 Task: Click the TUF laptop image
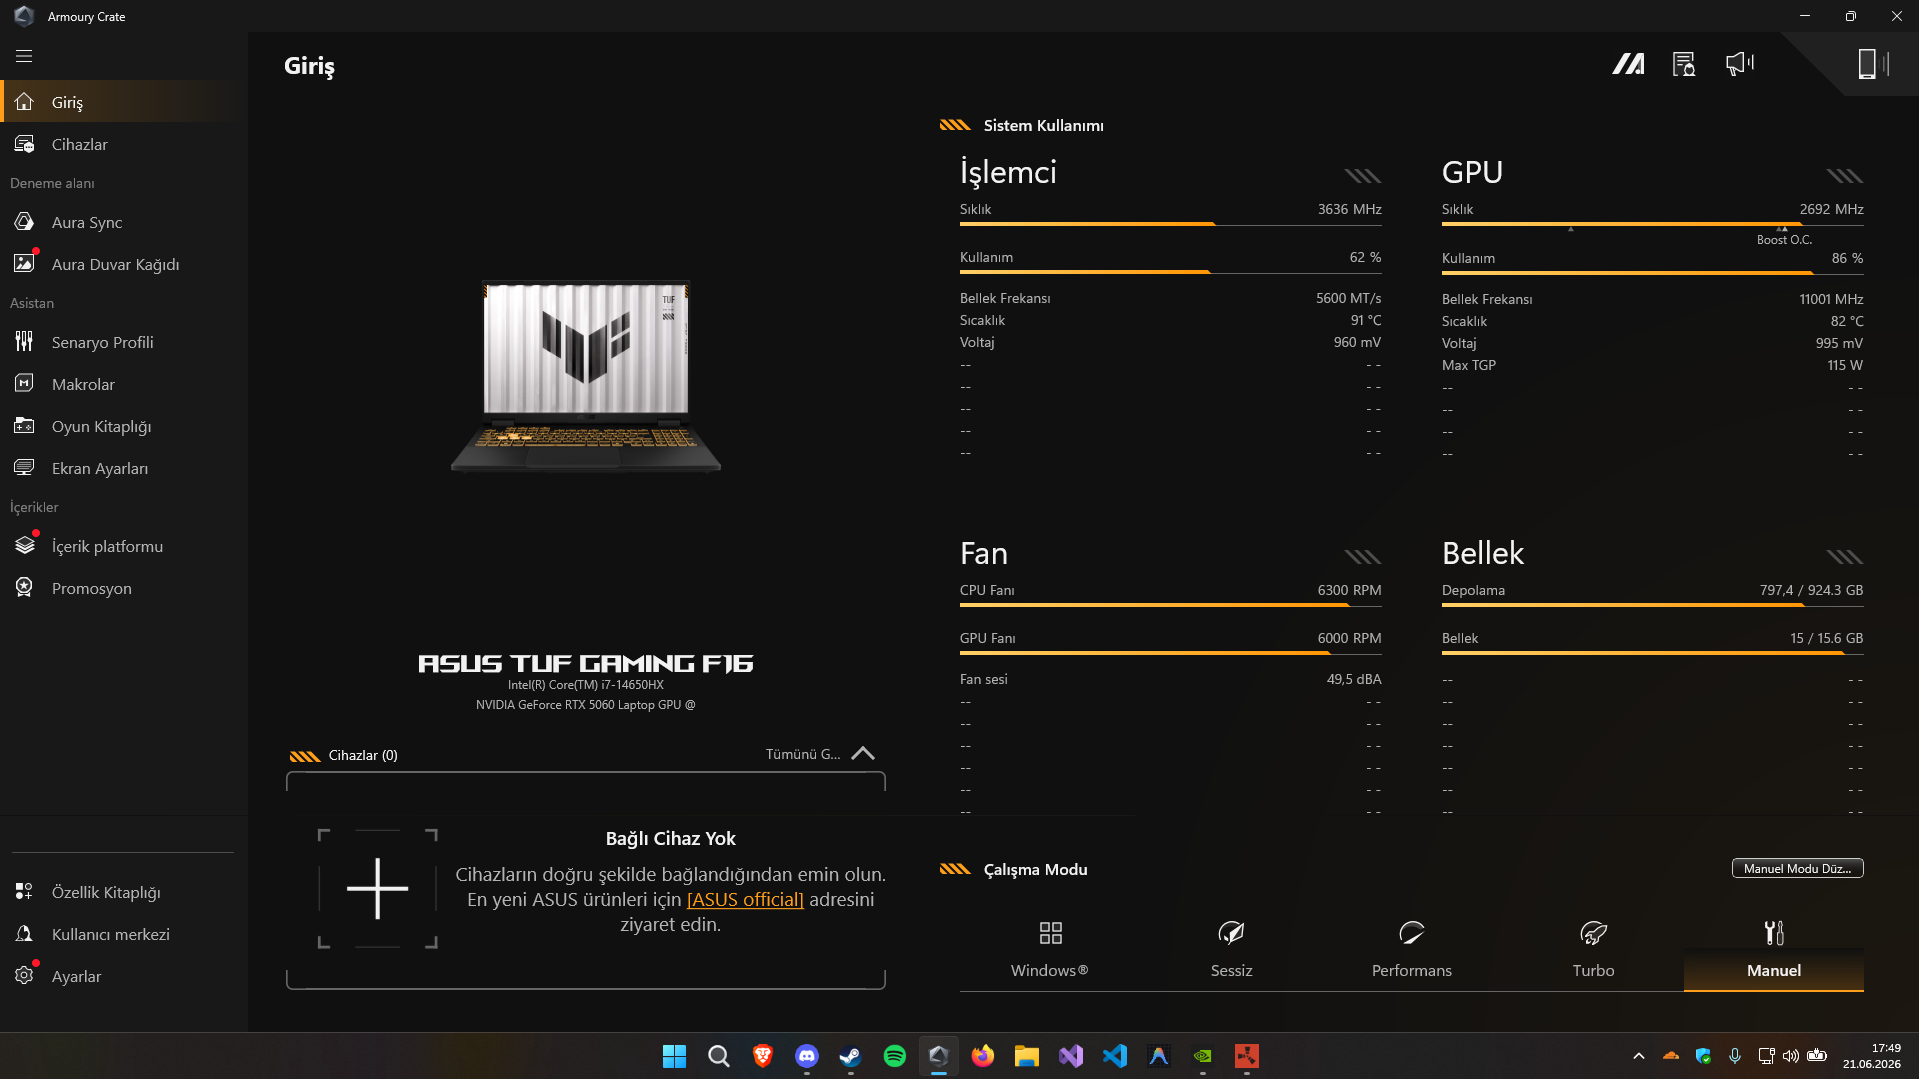(586, 376)
